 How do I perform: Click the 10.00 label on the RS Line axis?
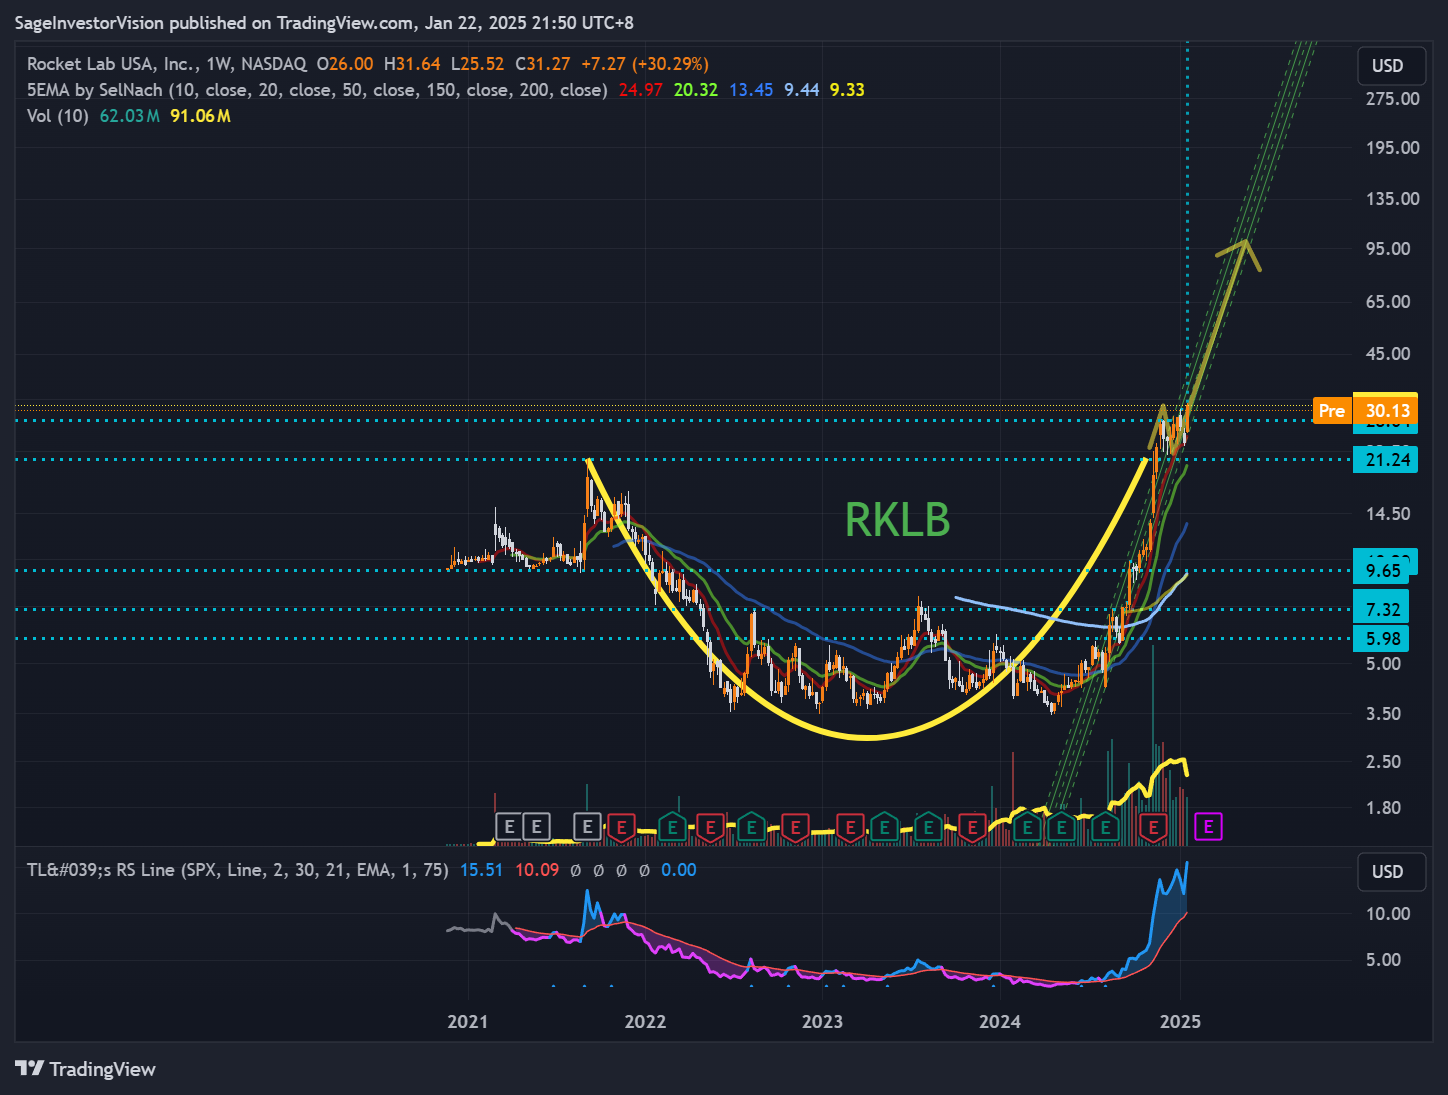[1388, 914]
